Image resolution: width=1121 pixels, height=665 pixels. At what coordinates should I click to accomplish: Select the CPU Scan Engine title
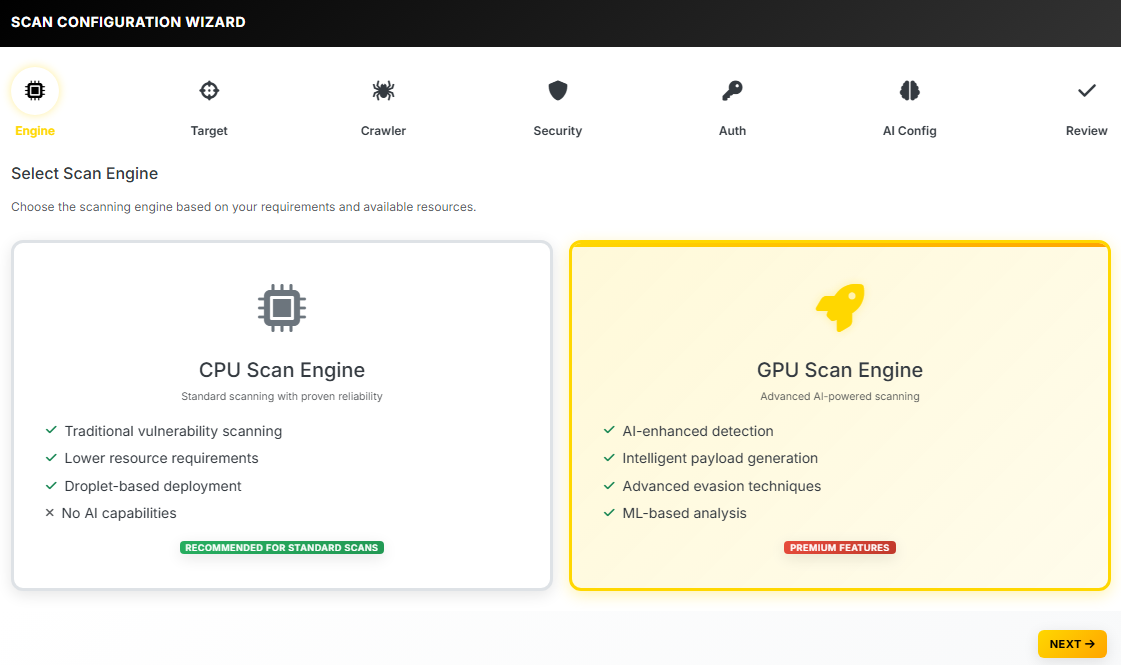click(x=282, y=370)
